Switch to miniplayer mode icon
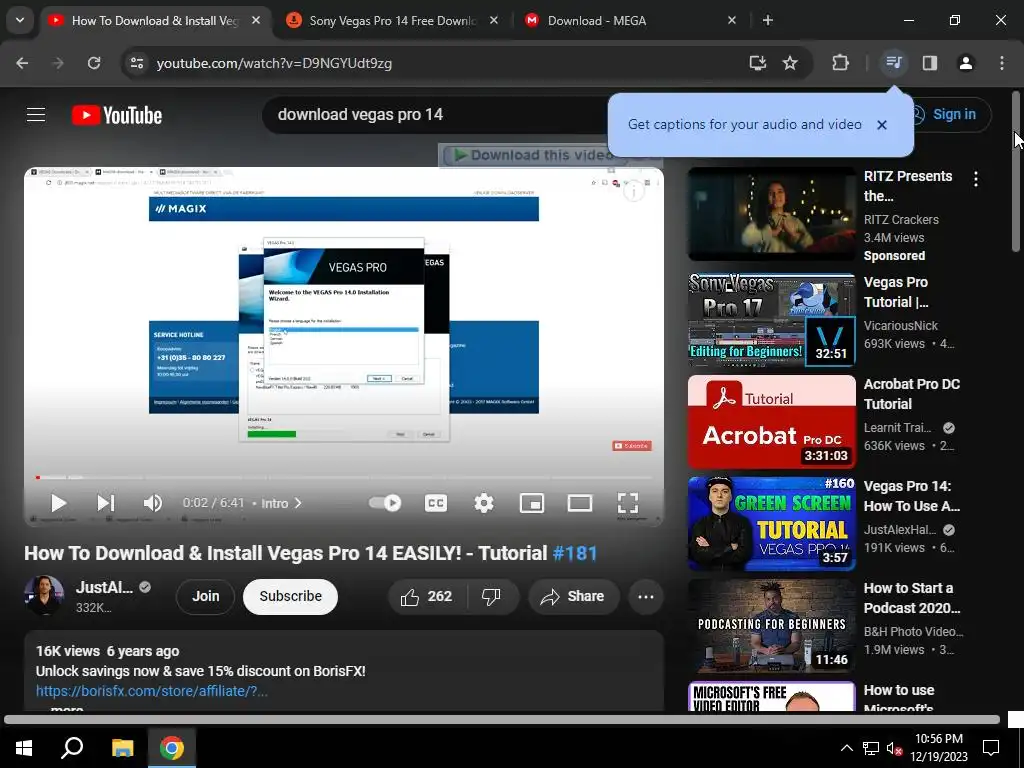The height and width of the screenshot is (768, 1024). click(532, 503)
